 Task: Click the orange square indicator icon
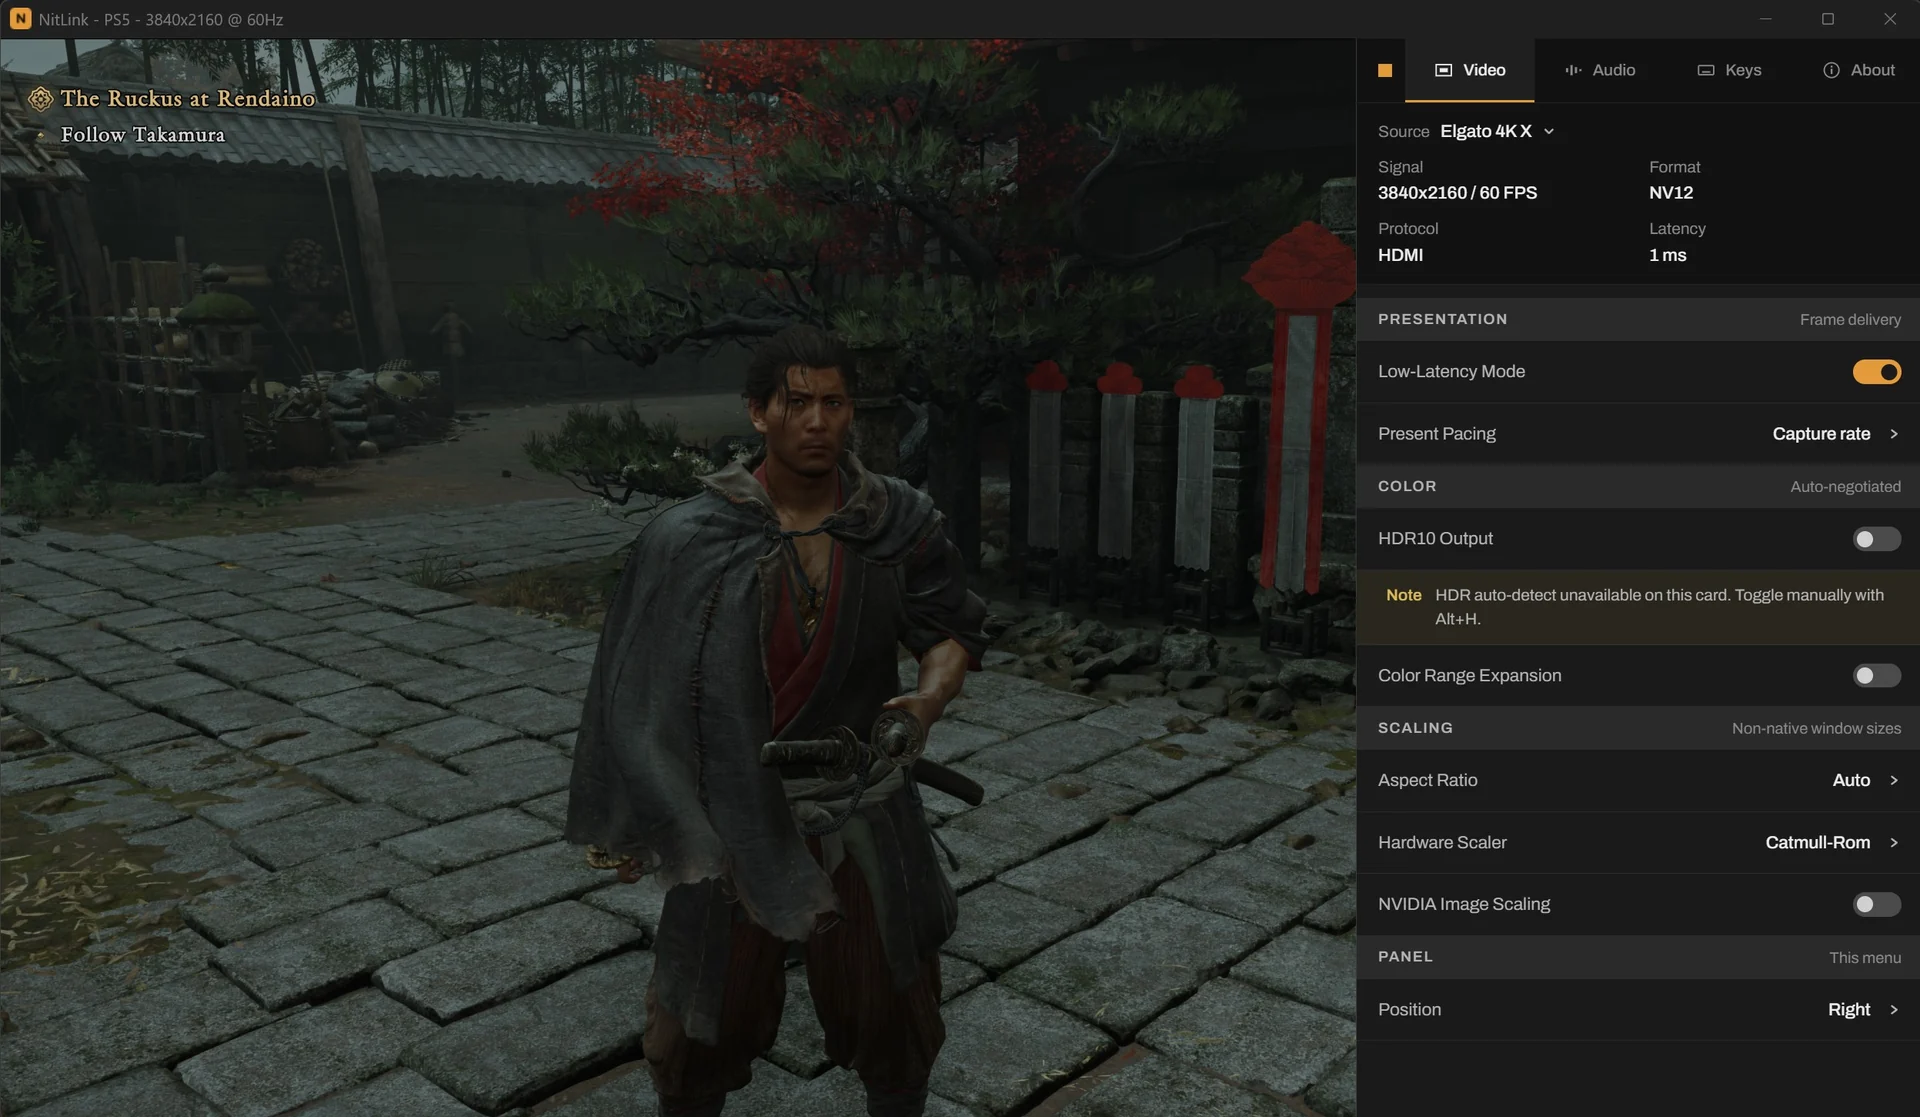pos(1385,70)
